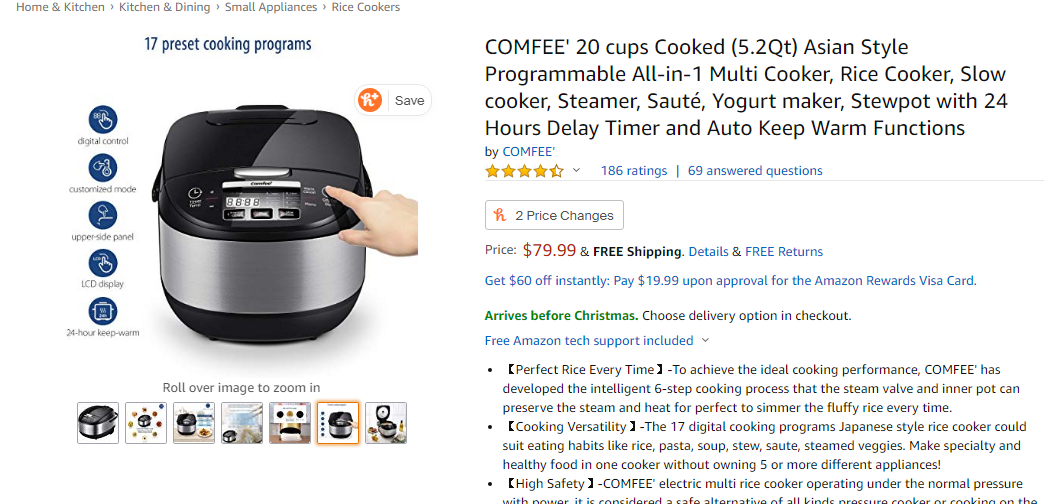Navigate to Kitchen & Dining breadcrumb
Image resolution: width=1061 pixels, height=504 pixels.
point(164,7)
